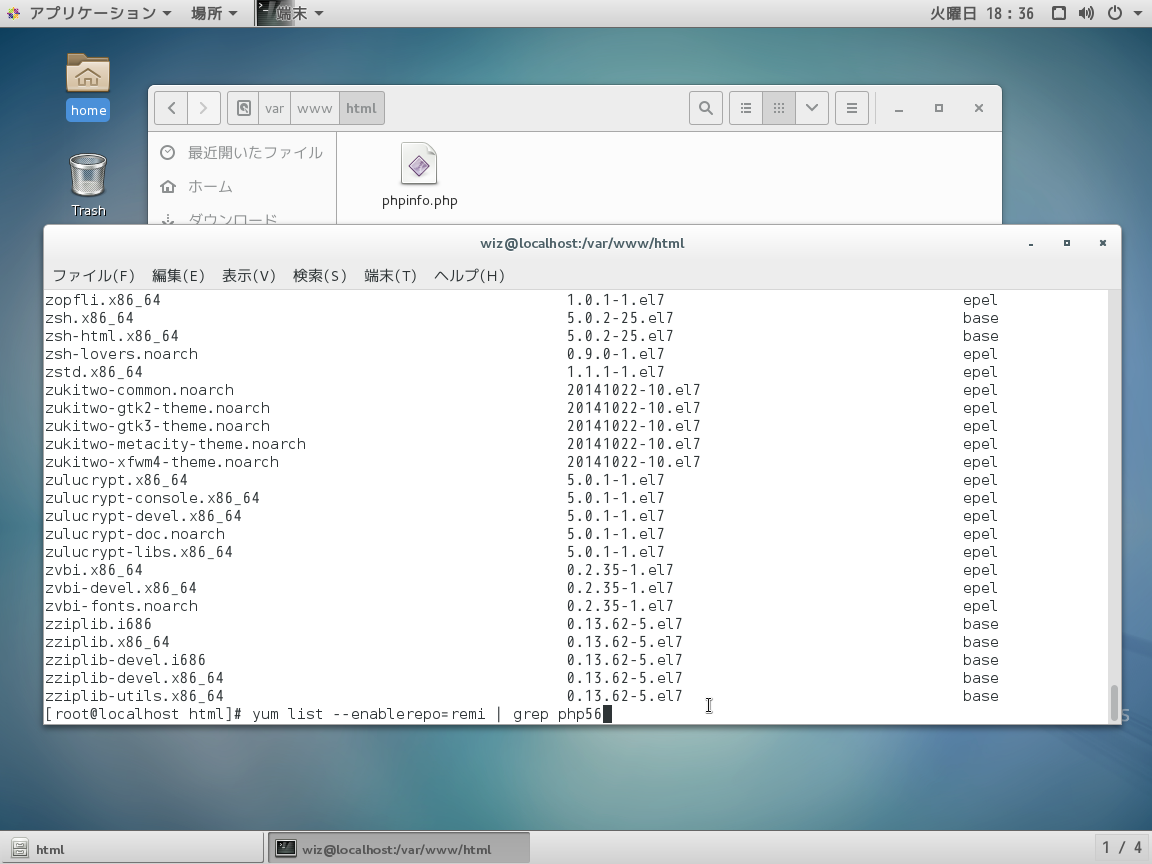Viewport: 1152px width, 864px height.
Task: Open file manager search
Action: (x=705, y=108)
